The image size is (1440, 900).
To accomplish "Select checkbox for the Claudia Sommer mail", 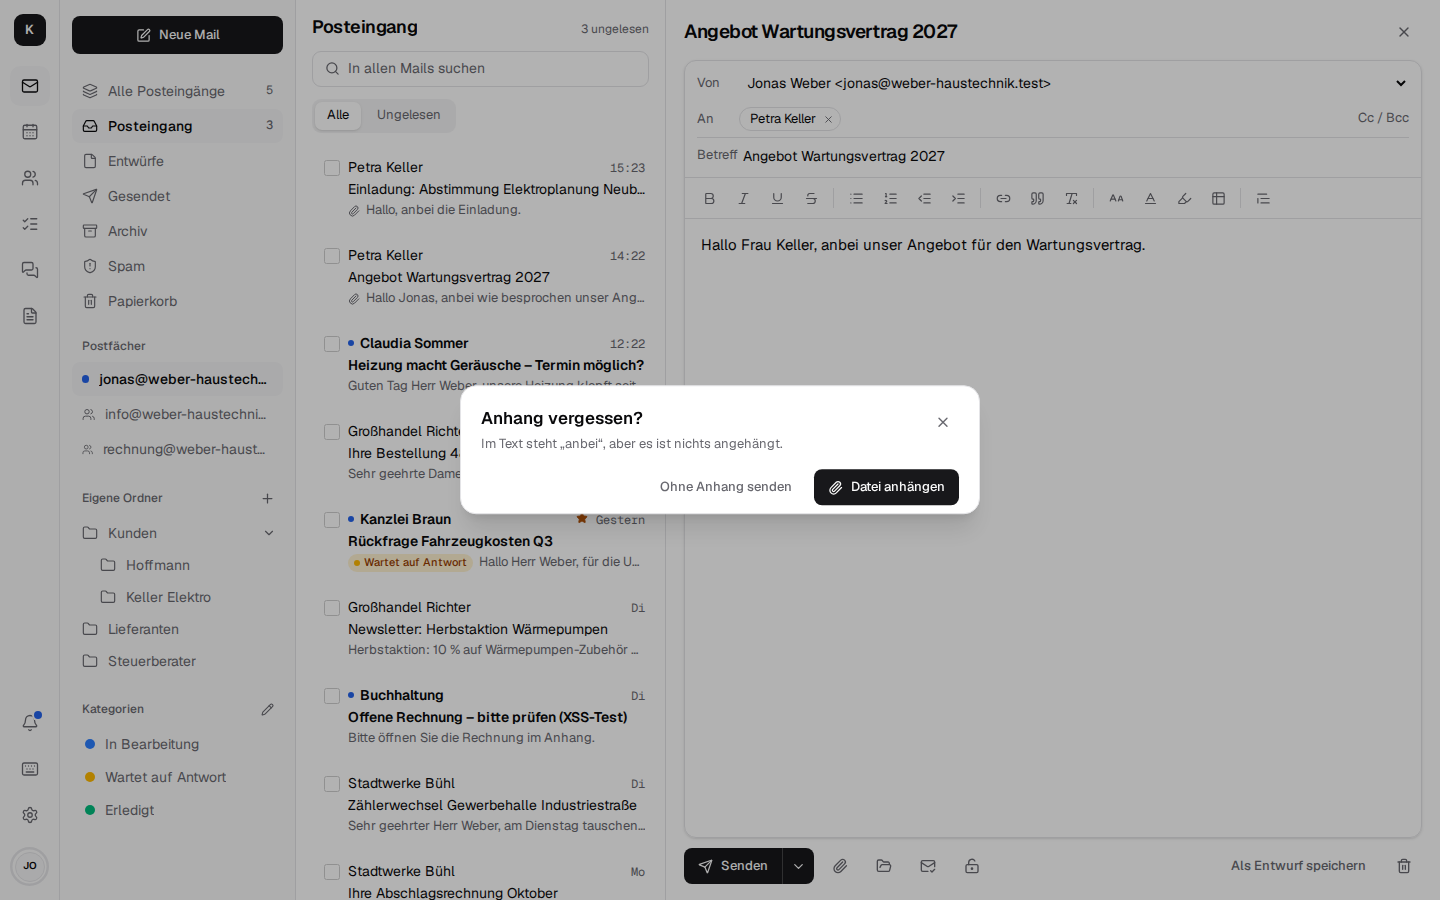I will point(332,344).
